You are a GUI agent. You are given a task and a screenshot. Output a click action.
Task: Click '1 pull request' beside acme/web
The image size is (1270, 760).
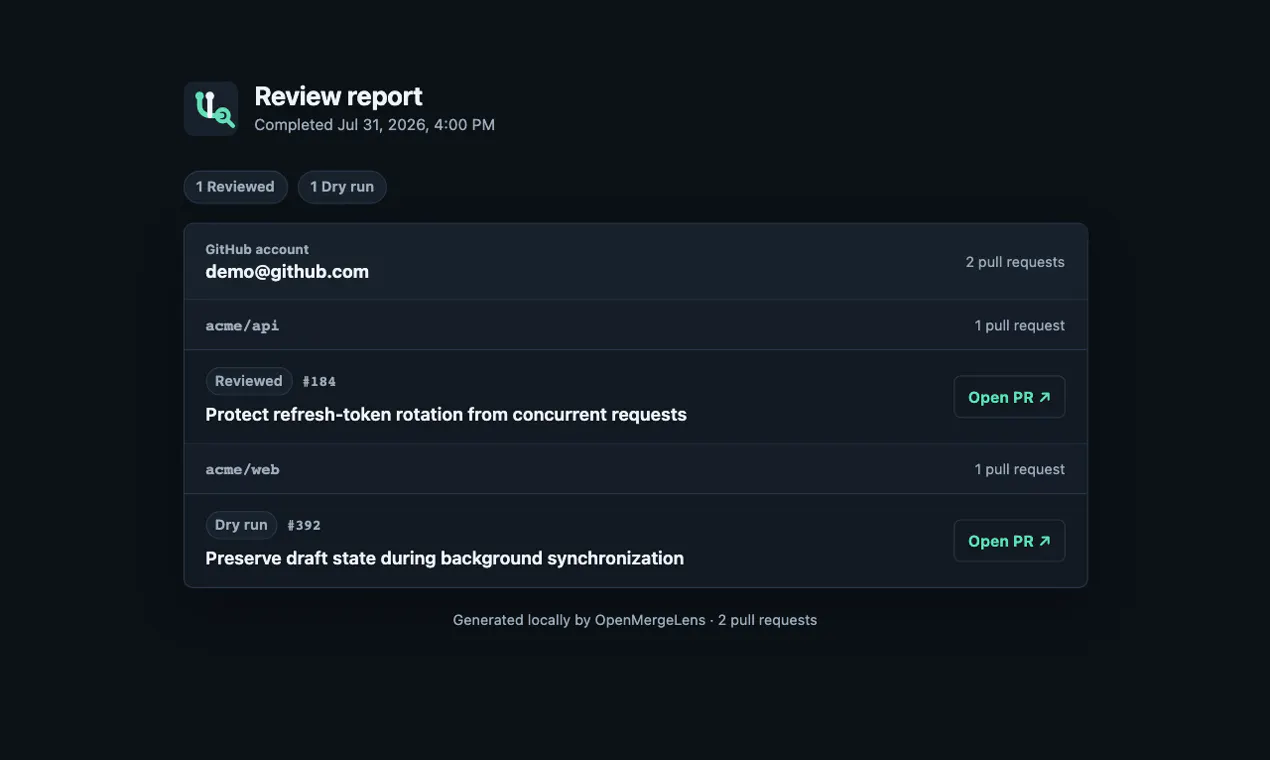(x=1020, y=470)
